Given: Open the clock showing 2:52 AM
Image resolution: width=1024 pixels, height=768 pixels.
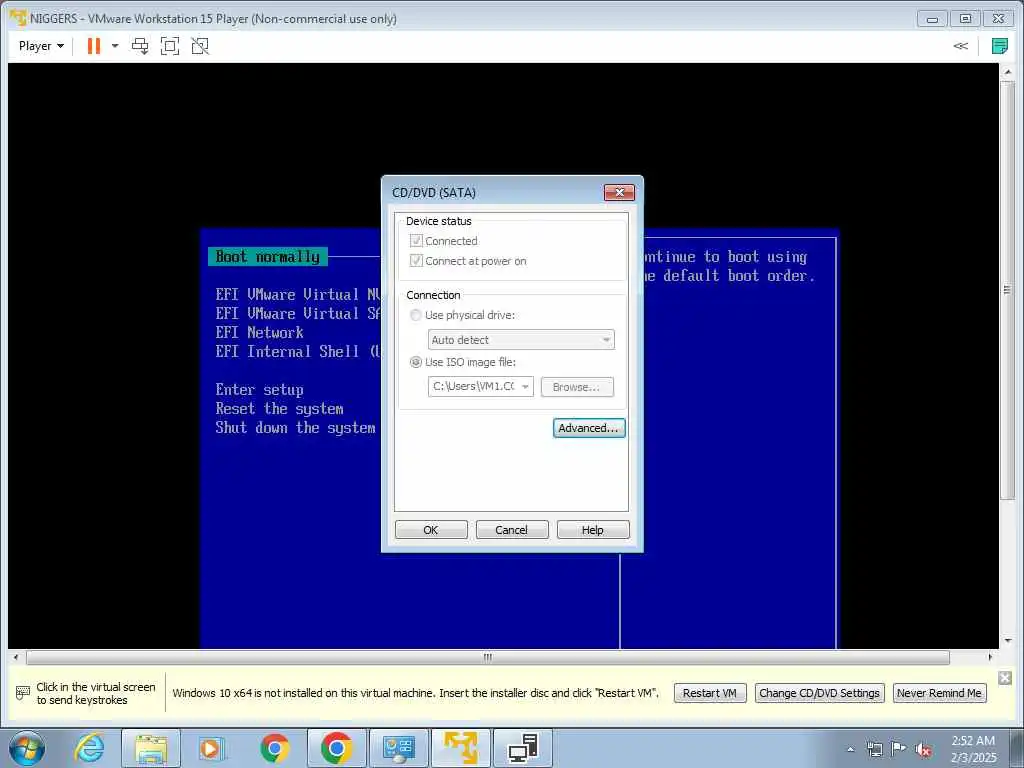Looking at the screenshot, I should 974,749.
